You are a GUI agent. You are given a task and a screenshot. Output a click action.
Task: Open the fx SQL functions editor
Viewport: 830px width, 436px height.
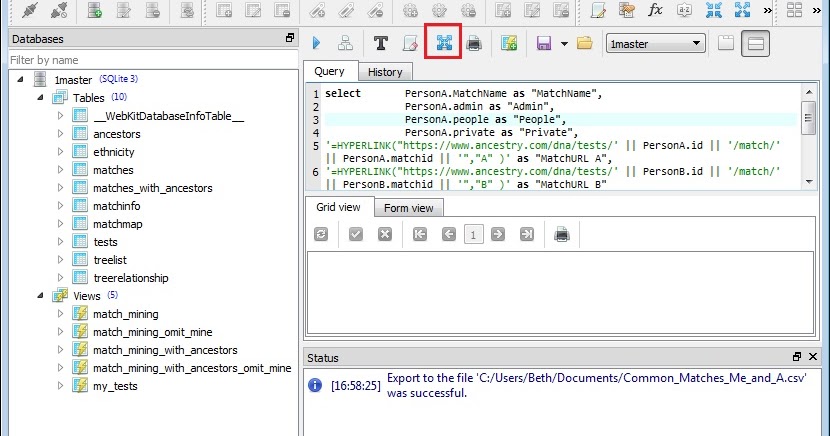coord(655,10)
